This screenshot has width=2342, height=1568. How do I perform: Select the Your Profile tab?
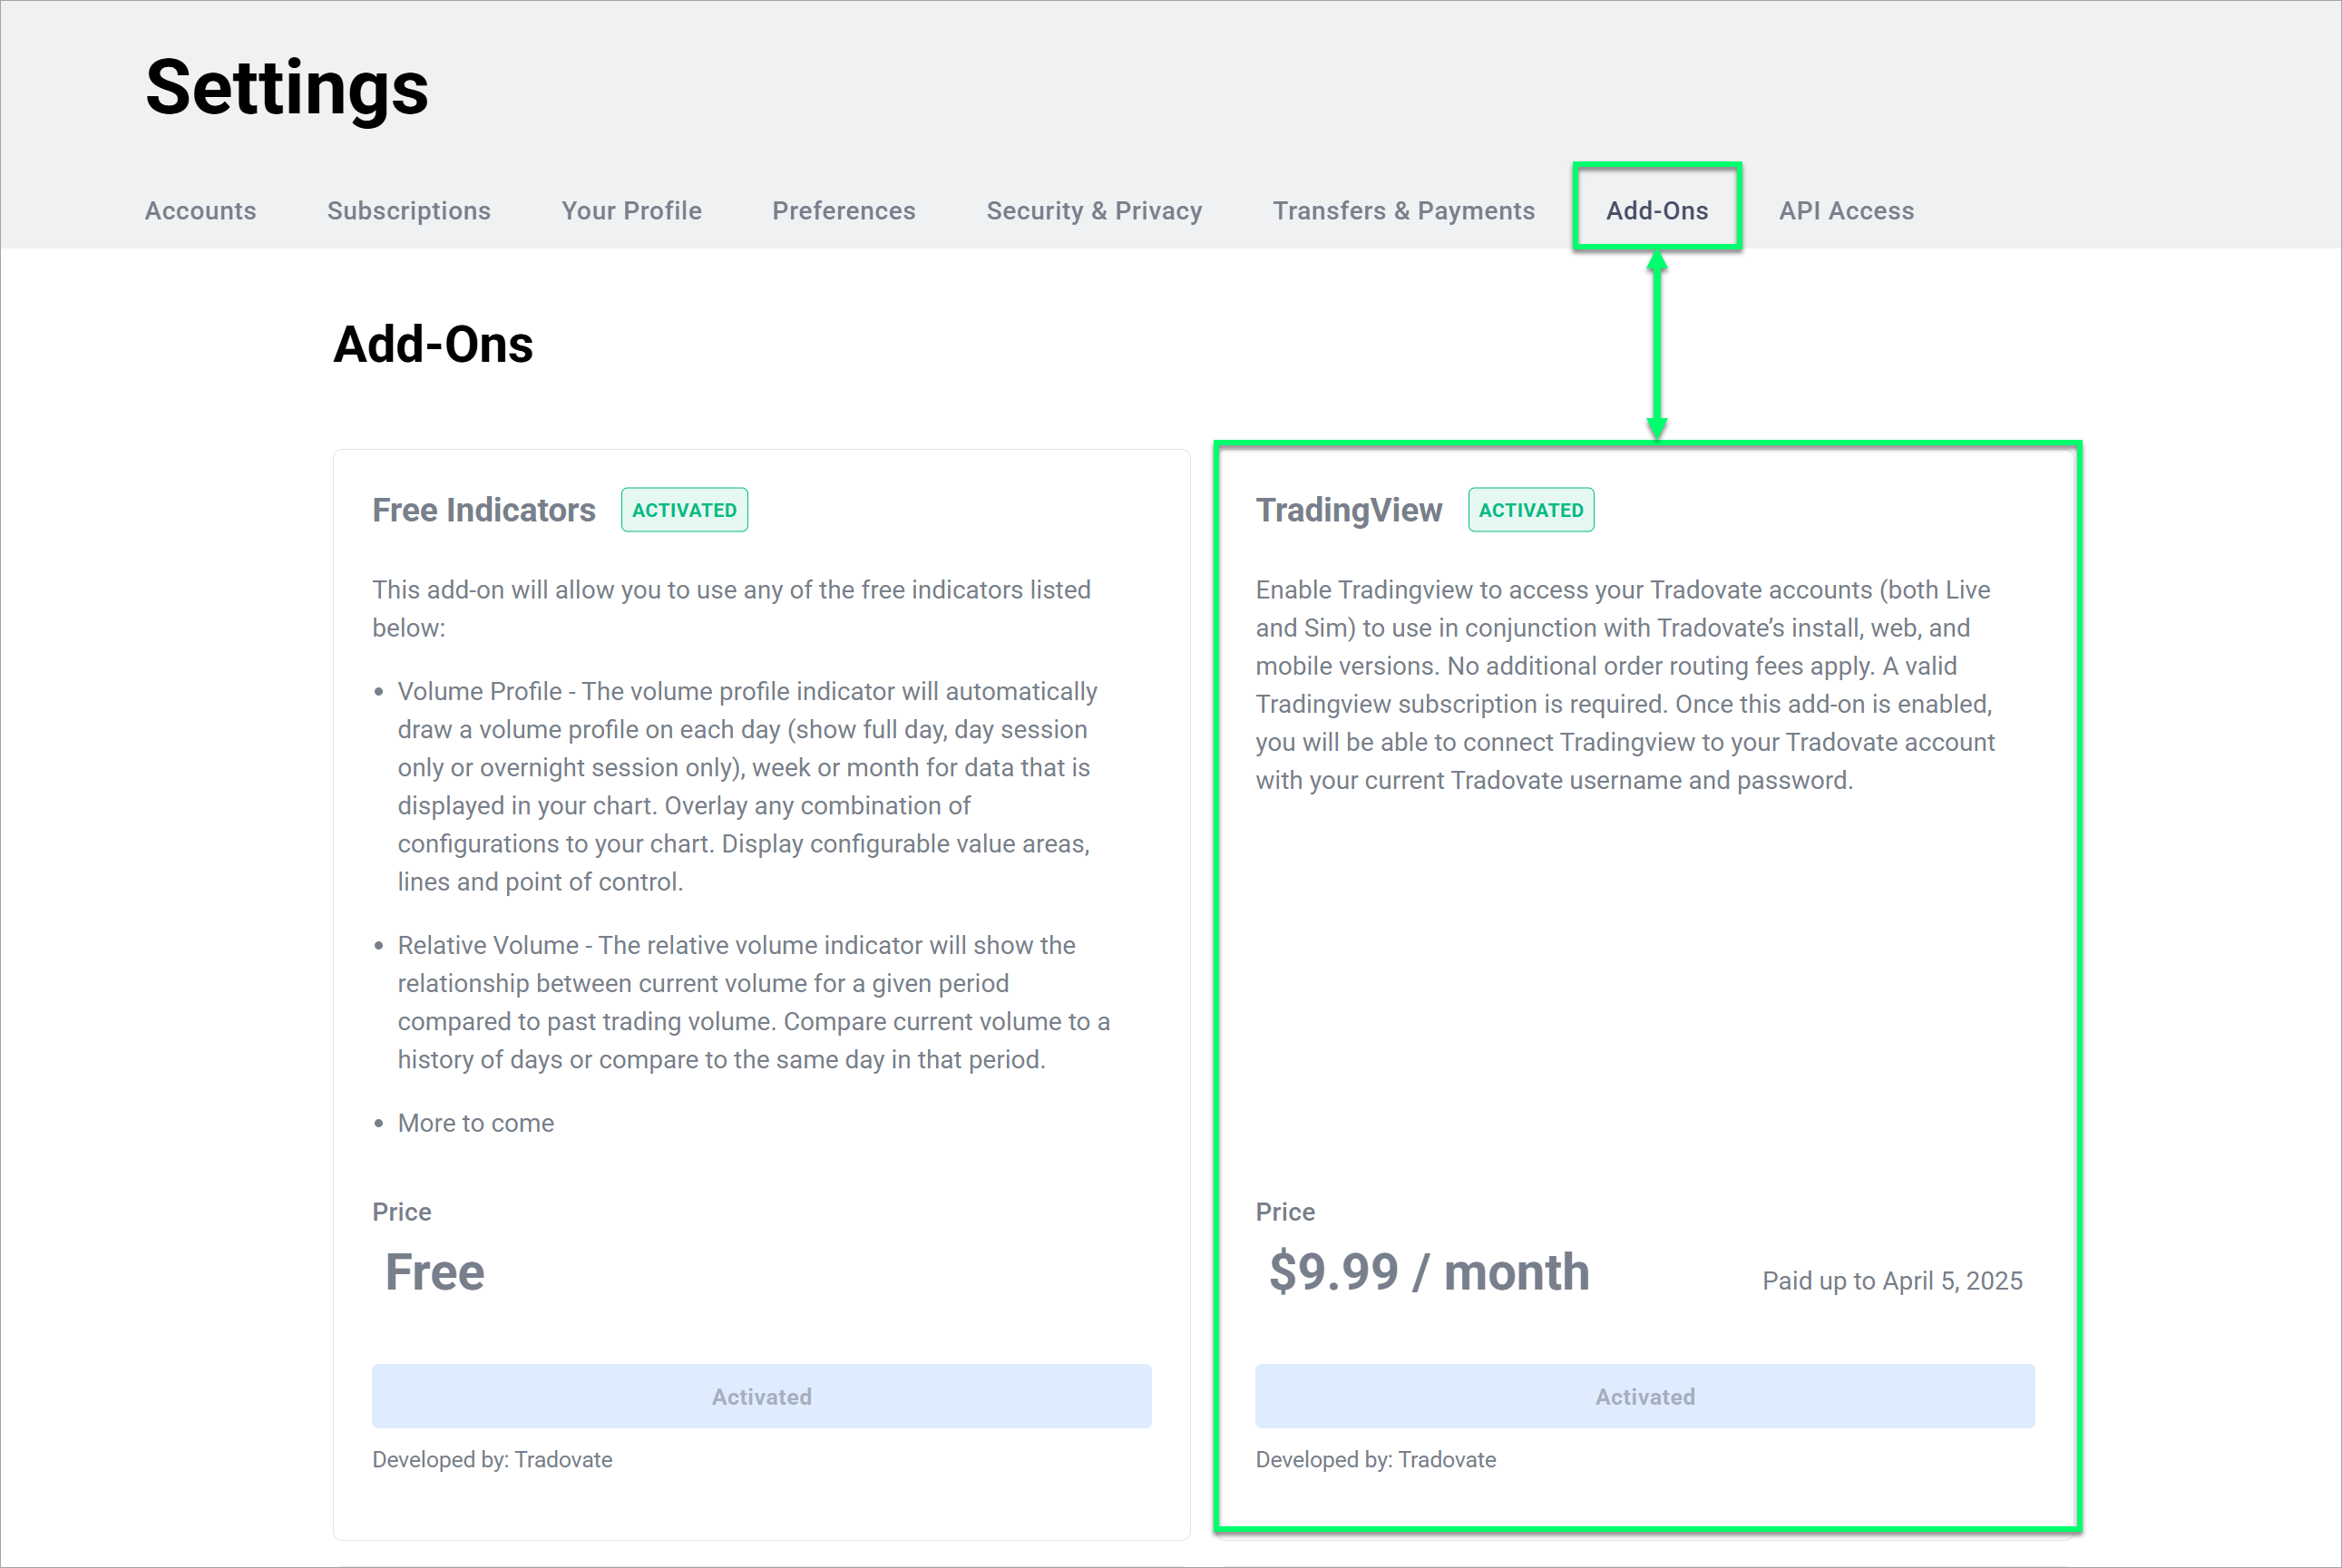coord(631,210)
